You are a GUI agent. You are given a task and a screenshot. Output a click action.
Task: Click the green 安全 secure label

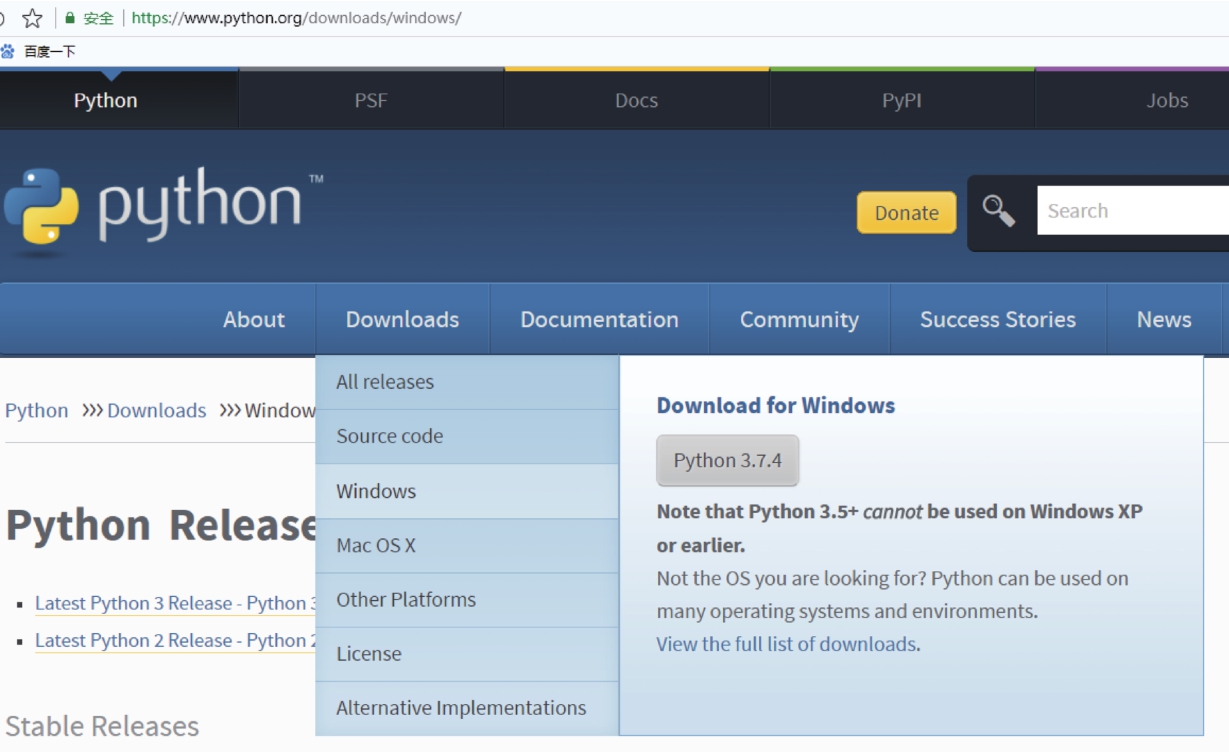[x=98, y=18]
